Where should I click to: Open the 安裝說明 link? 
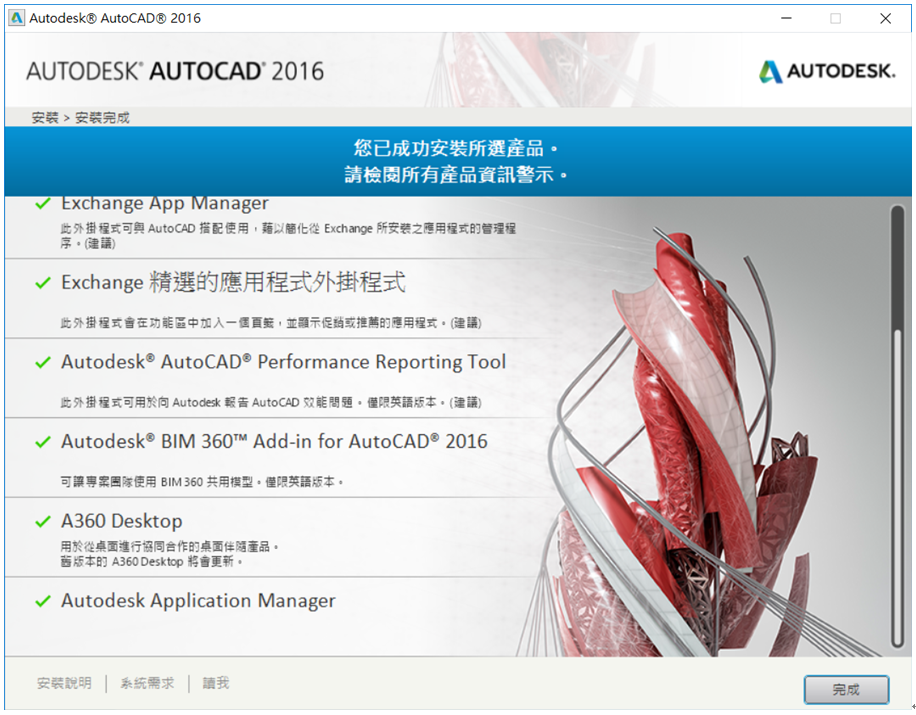click(64, 683)
